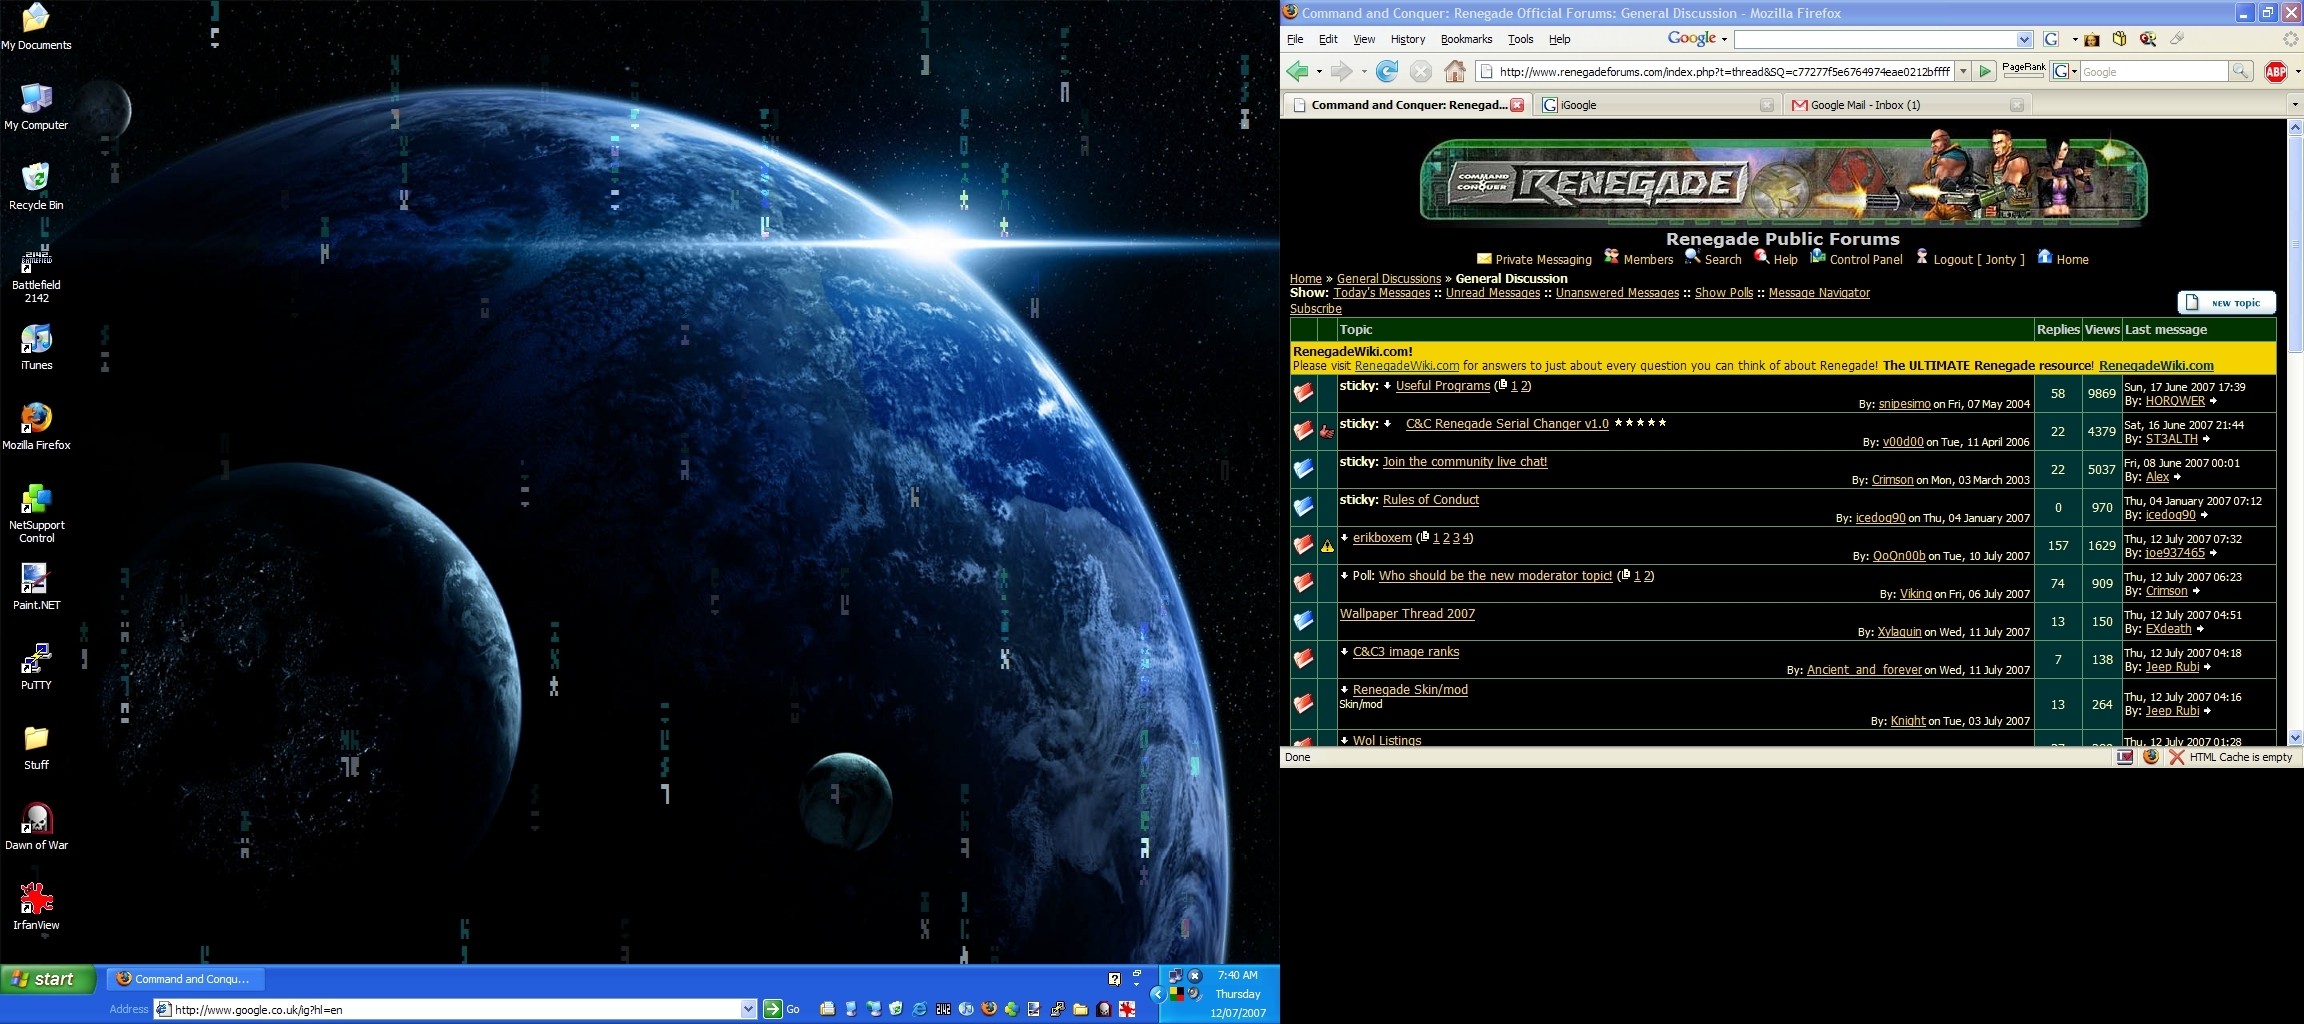The width and height of the screenshot is (2304, 1024).
Task: Click the search magnifier button in Firefox
Action: click(2240, 71)
